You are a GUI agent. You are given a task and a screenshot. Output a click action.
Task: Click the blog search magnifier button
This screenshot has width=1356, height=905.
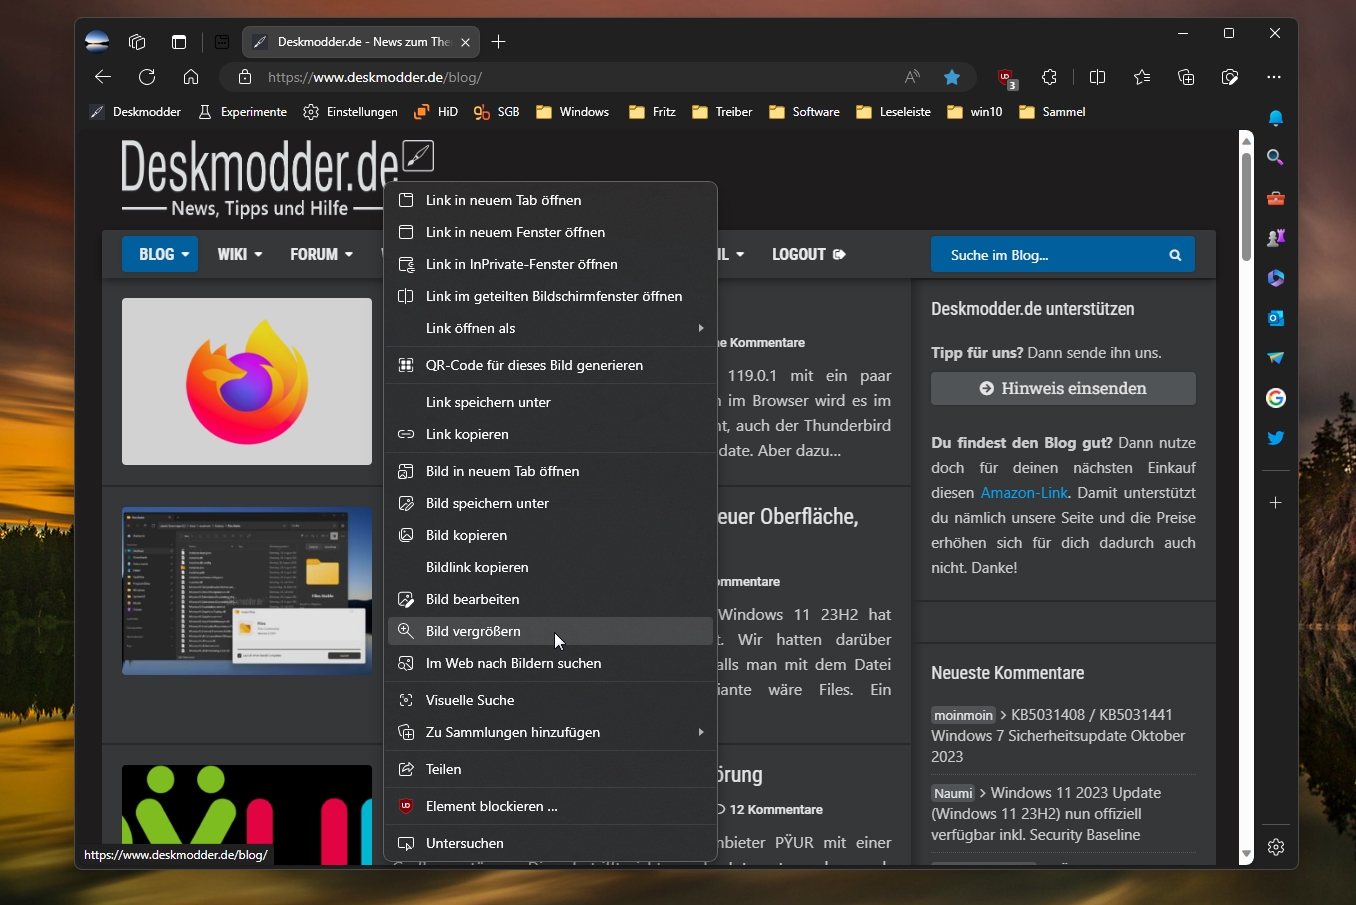tap(1175, 255)
